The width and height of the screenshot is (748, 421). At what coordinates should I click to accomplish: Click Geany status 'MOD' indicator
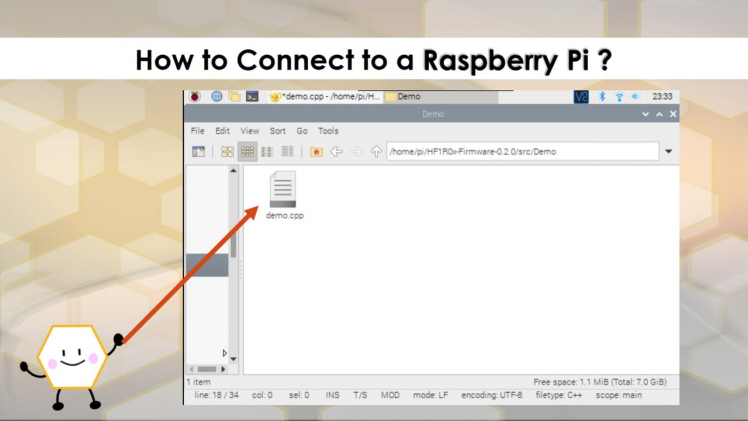[x=390, y=395]
